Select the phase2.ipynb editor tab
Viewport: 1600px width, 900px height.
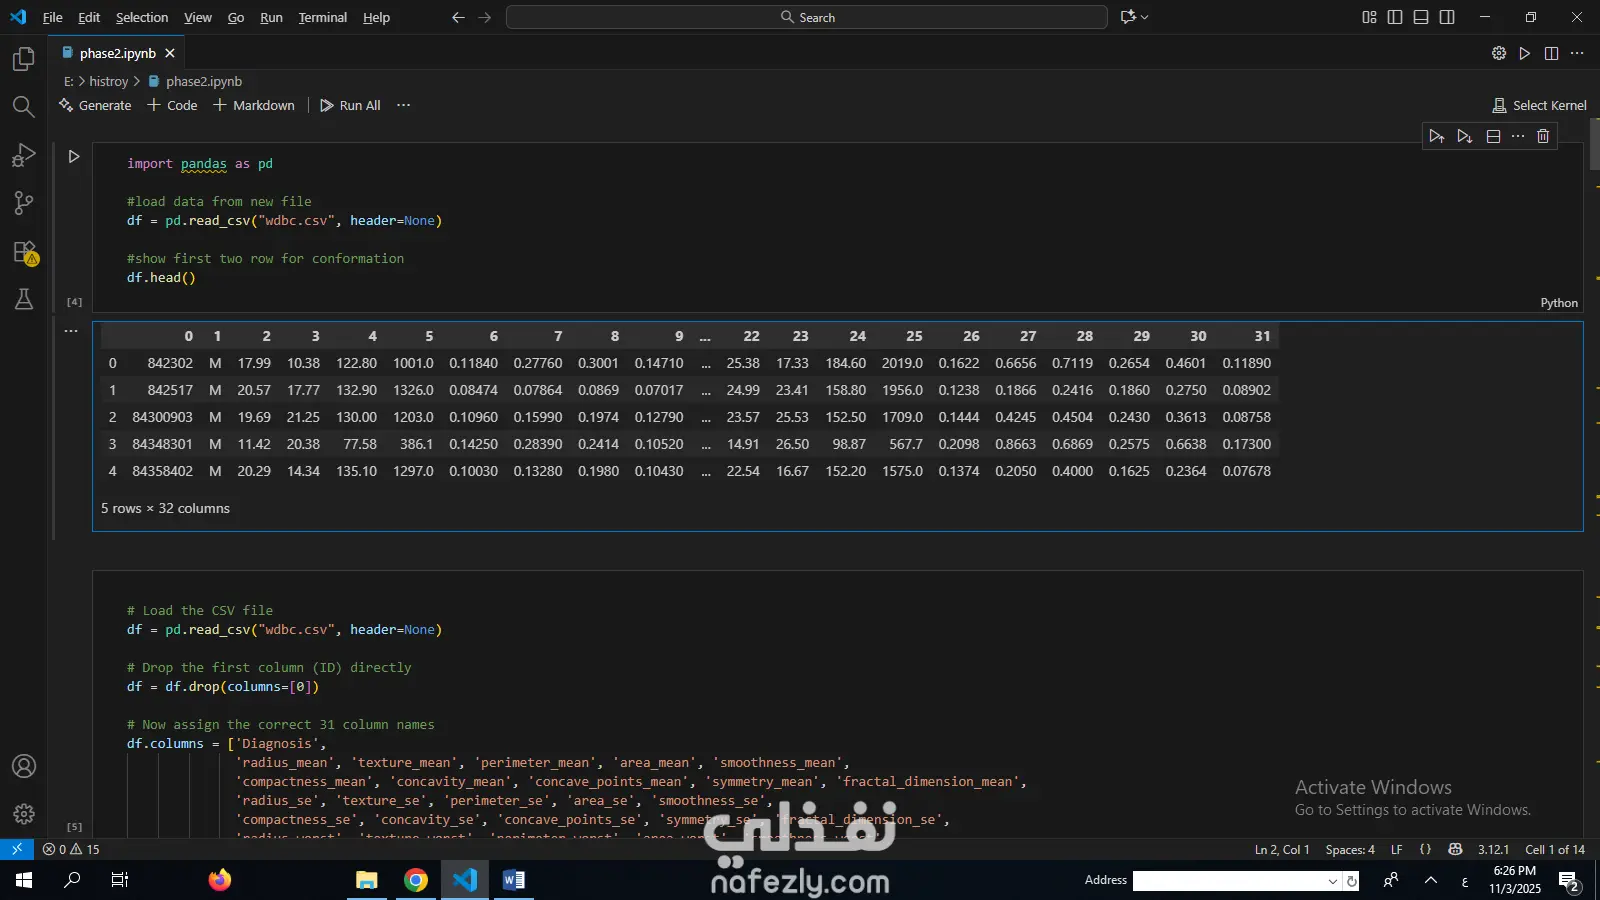click(118, 53)
